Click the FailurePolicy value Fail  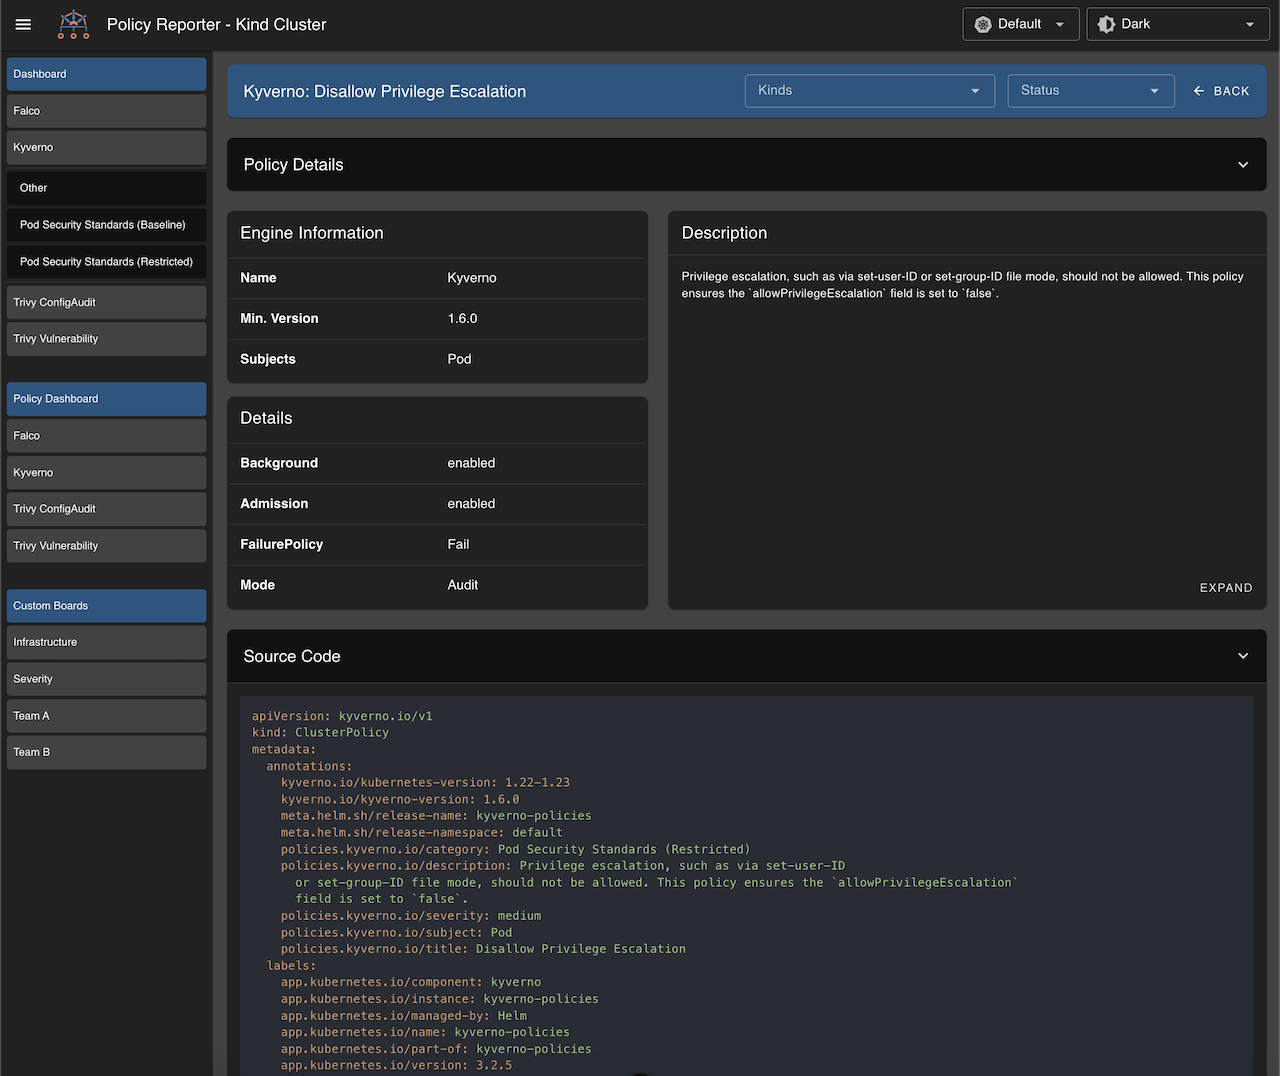(x=458, y=544)
